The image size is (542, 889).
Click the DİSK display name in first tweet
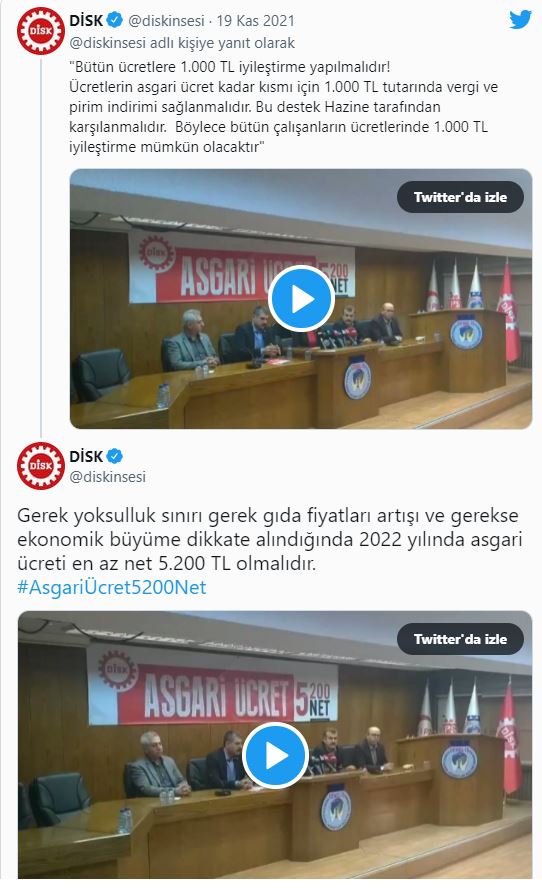pyautogui.click(x=87, y=20)
